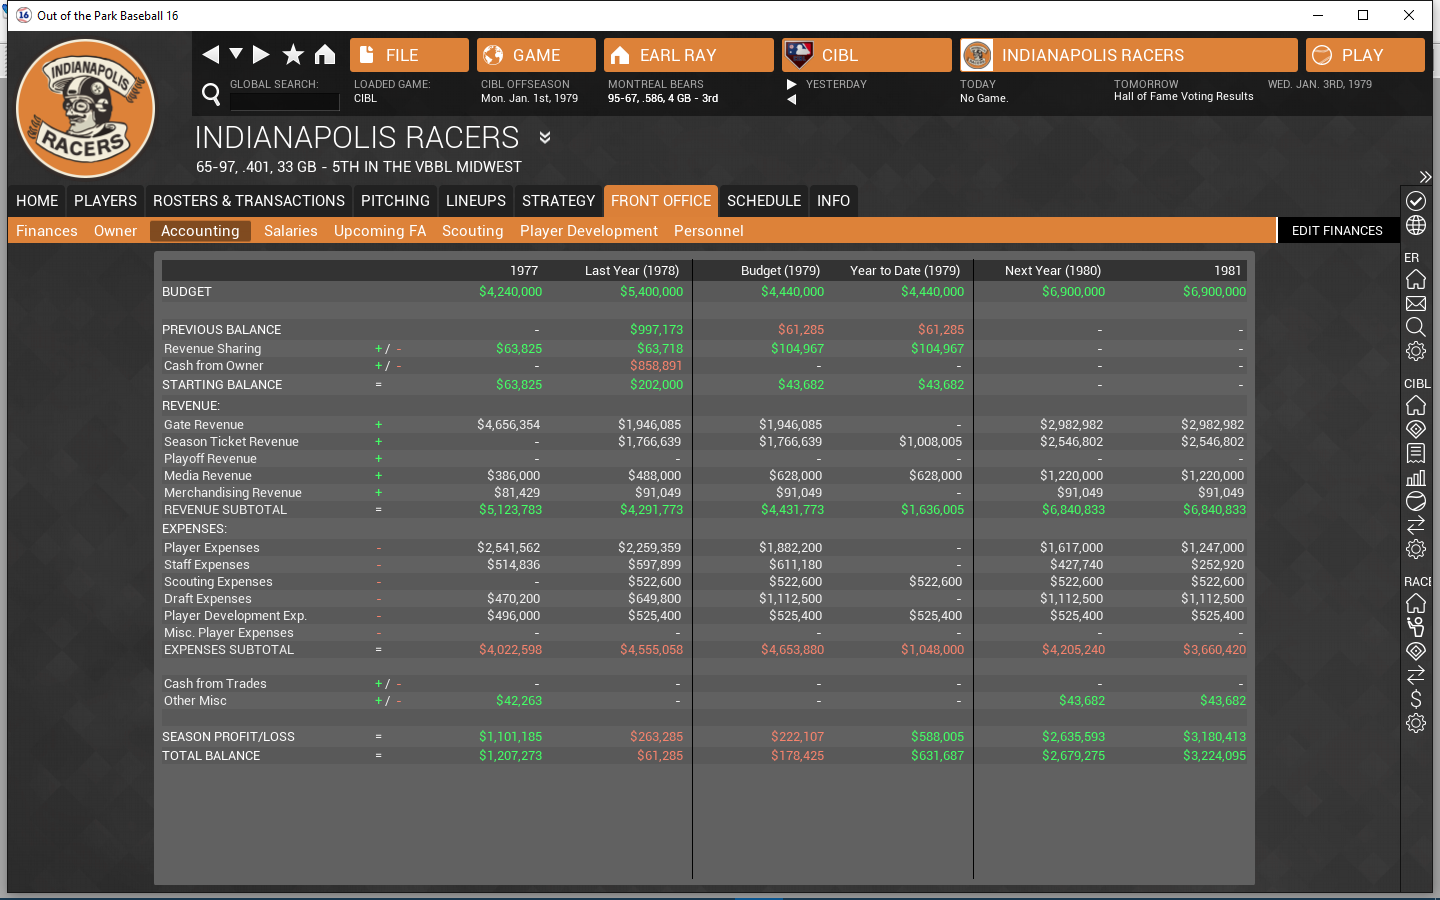The width and height of the screenshot is (1440, 900).
Task: Open Hall of Fame Voting Results link
Action: 1183,97
